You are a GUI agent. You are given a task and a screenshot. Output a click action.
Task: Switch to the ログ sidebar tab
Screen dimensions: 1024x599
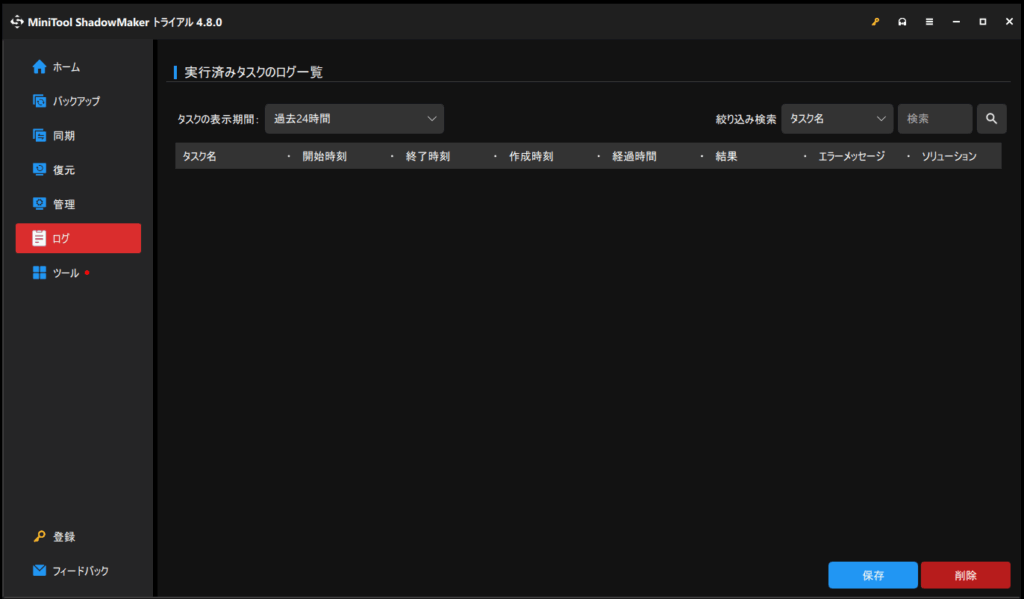point(78,238)
